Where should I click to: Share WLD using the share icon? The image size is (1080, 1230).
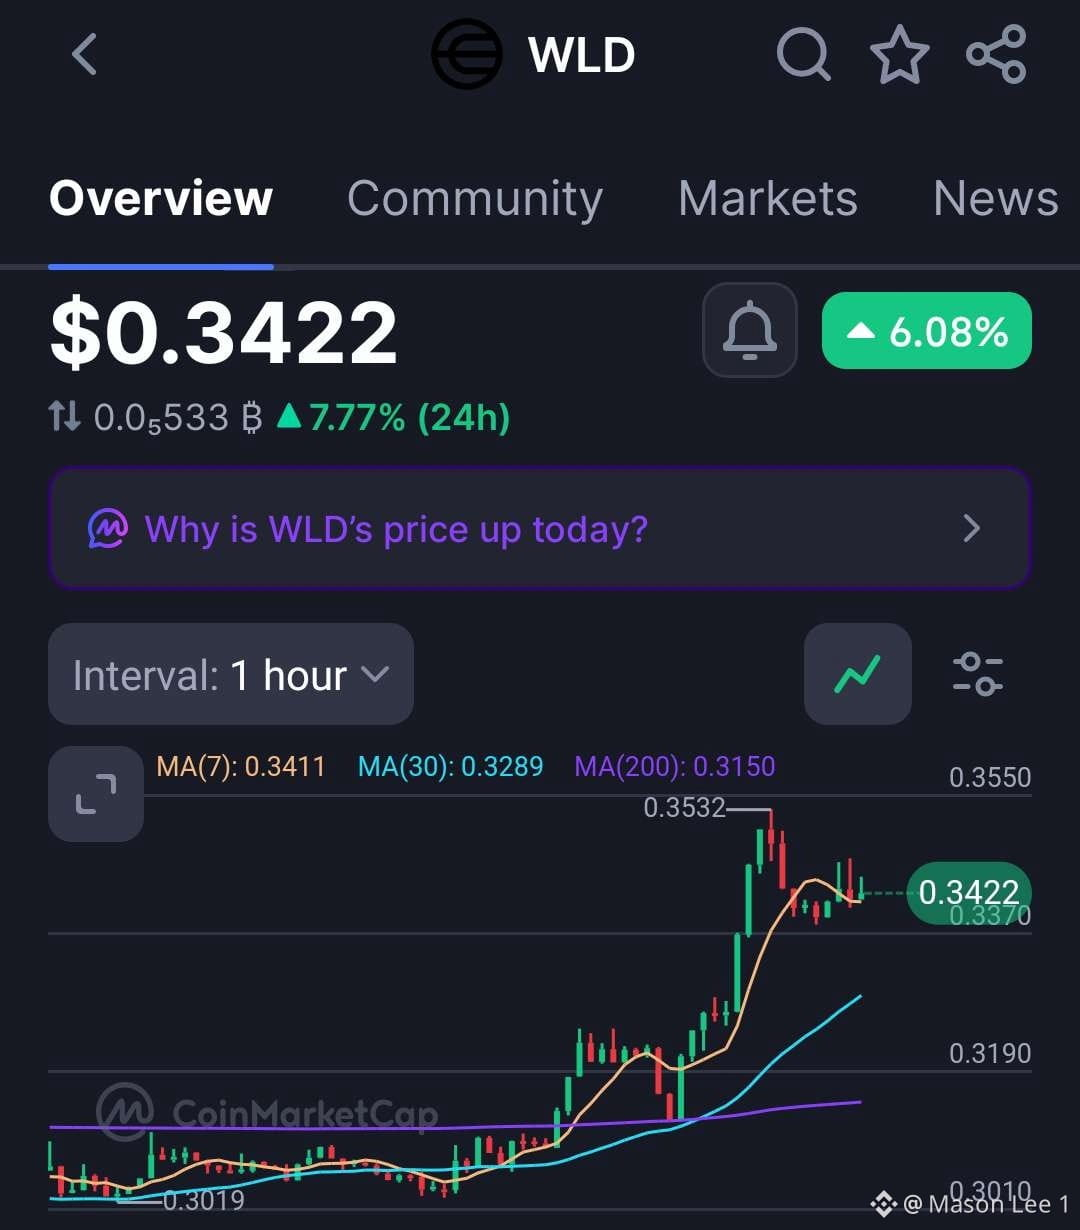(x=996, y=54)
